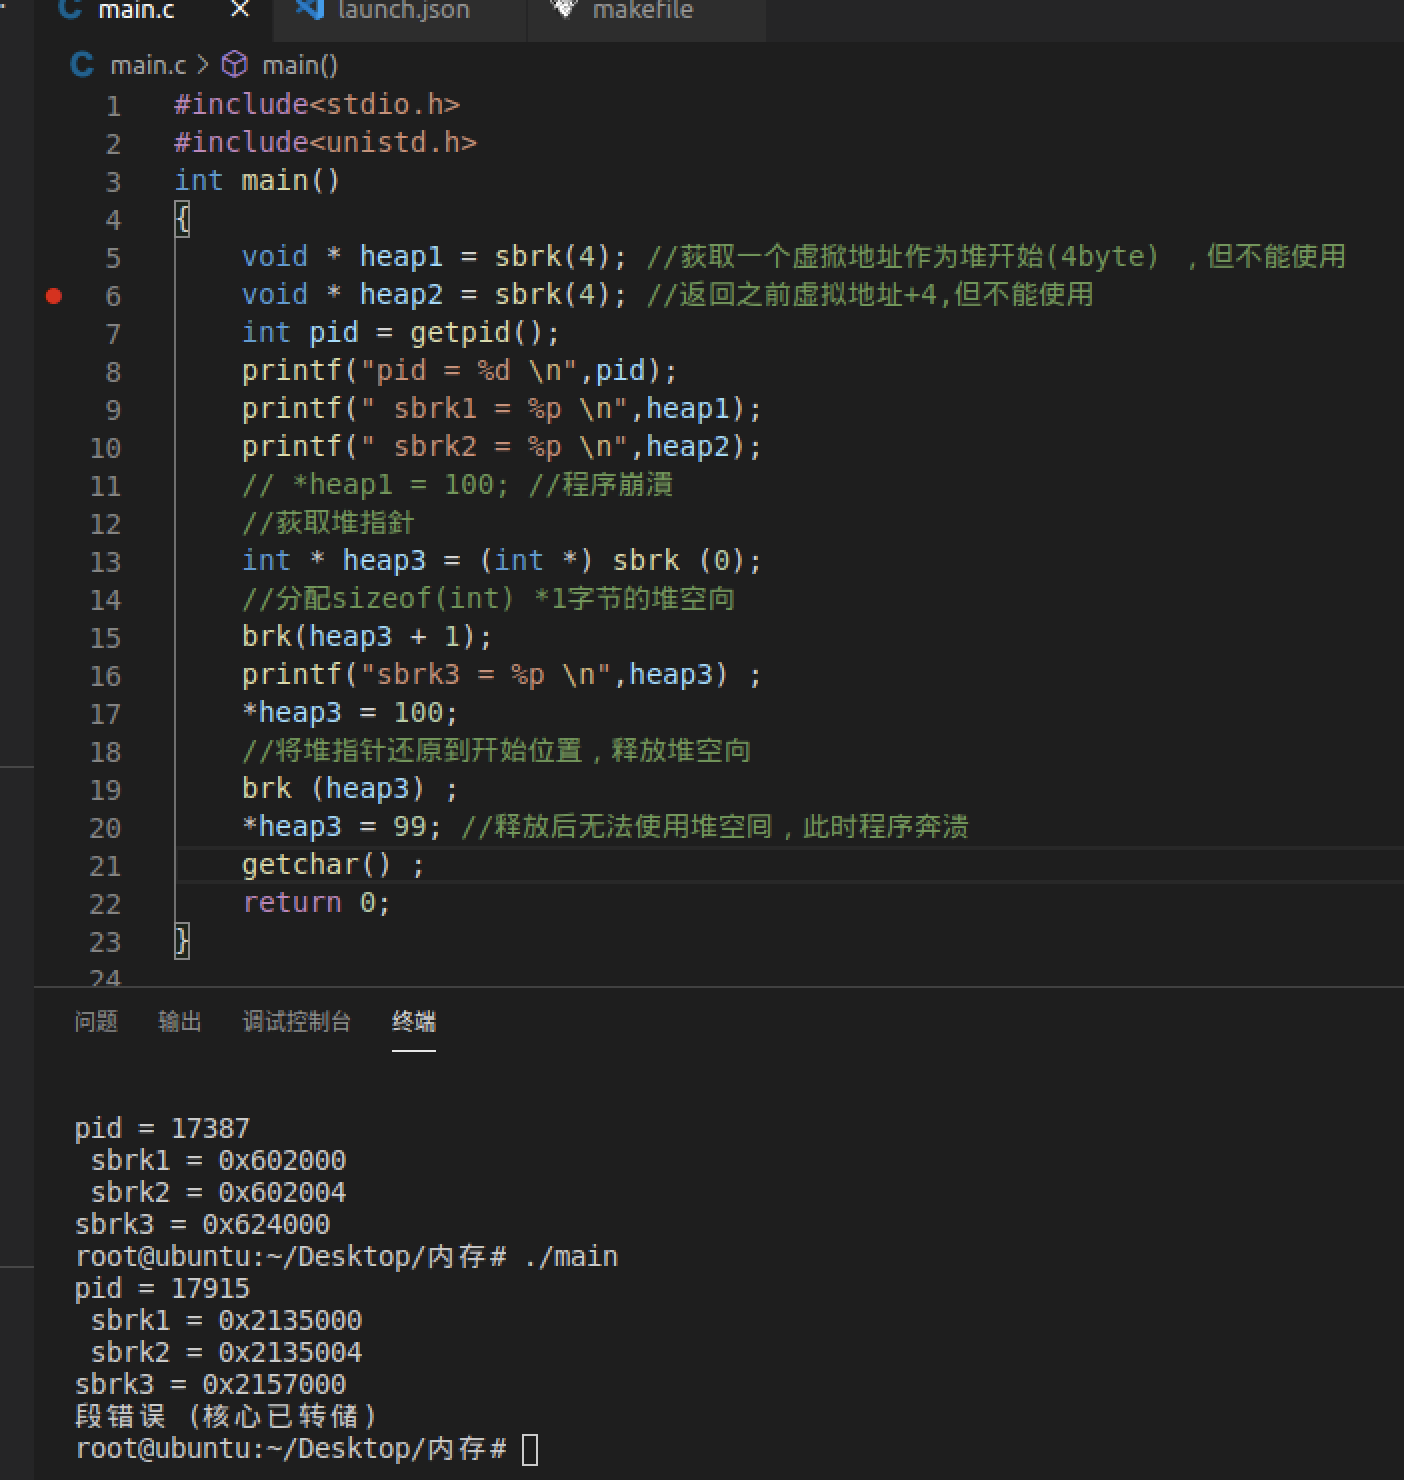The height and width of the screenshot is (1480, 1404).
Task: Click the cube symbol icon in breadcrumb
Action: (x=234, y=65)
